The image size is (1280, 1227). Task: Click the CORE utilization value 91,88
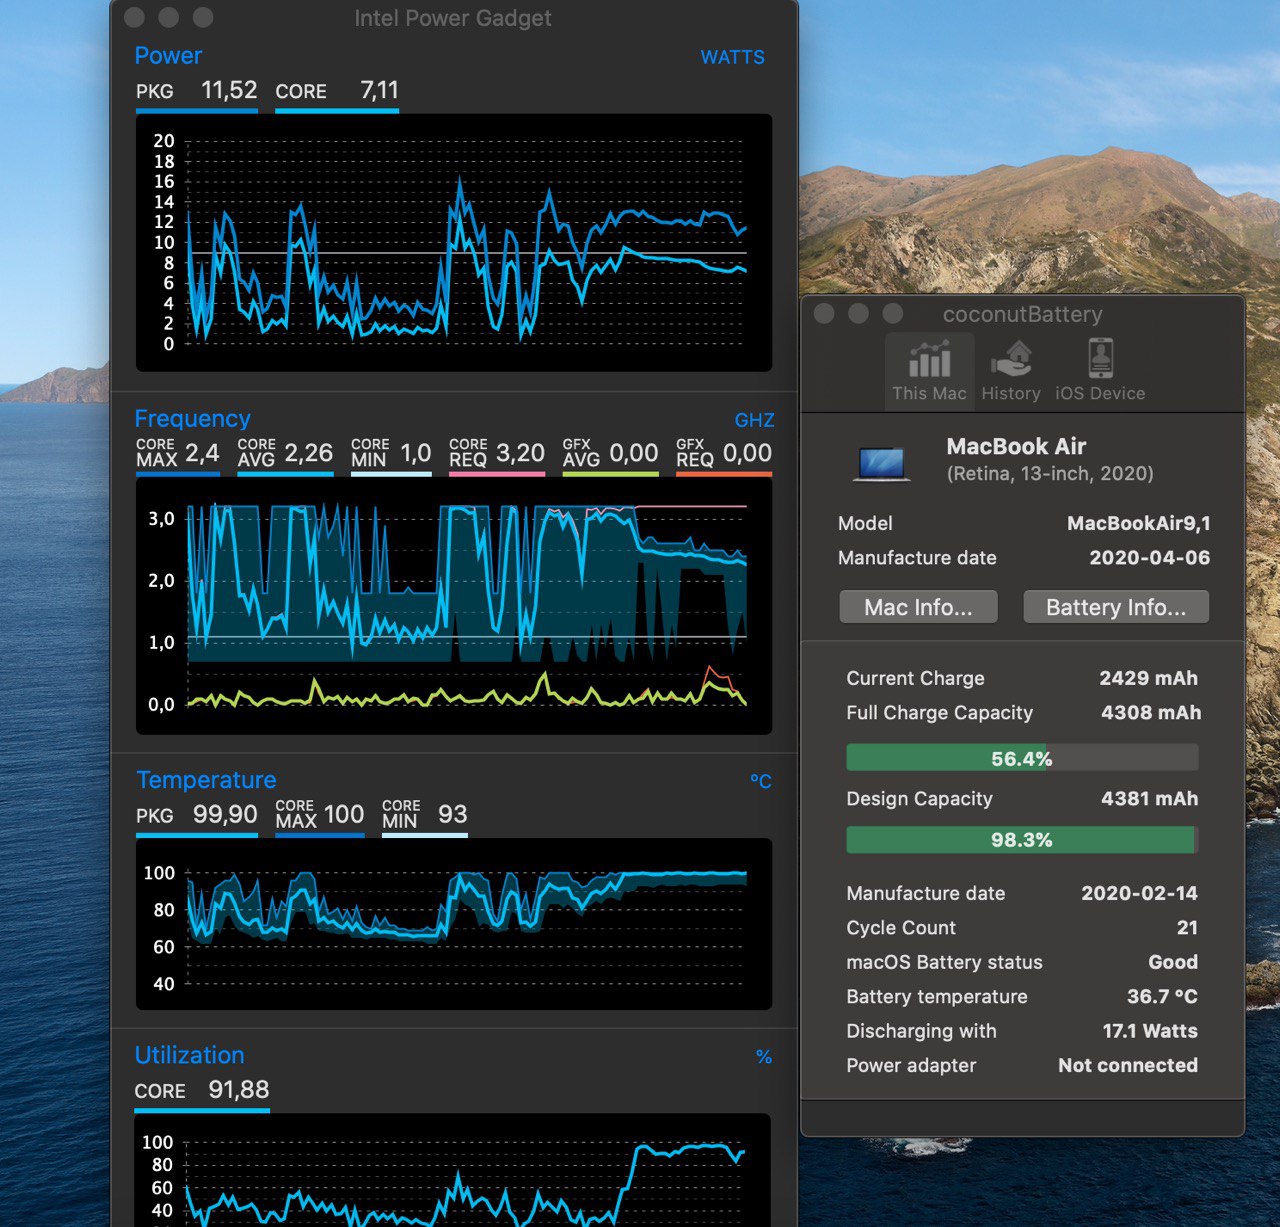coord(238,1089)
